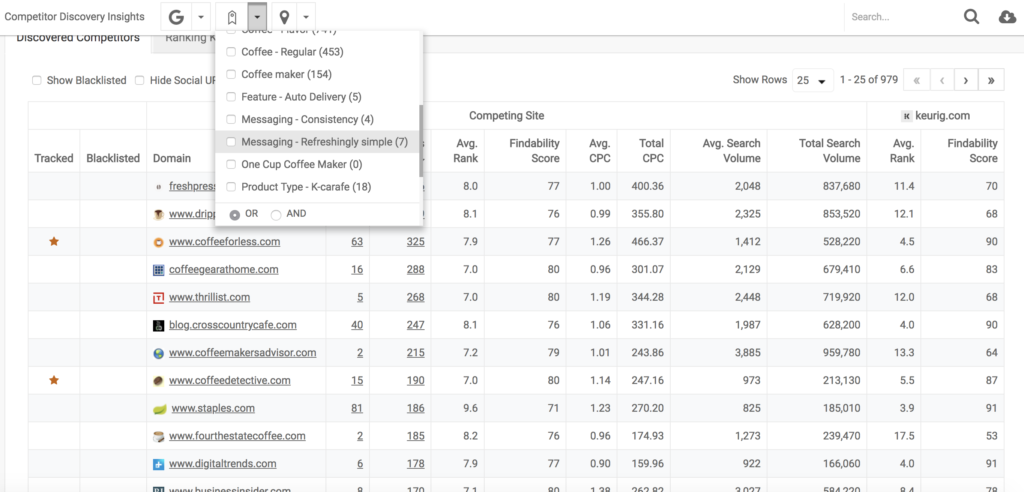Sort by Avg. Search Volume header
The image size is (1024, 492).
731,150
